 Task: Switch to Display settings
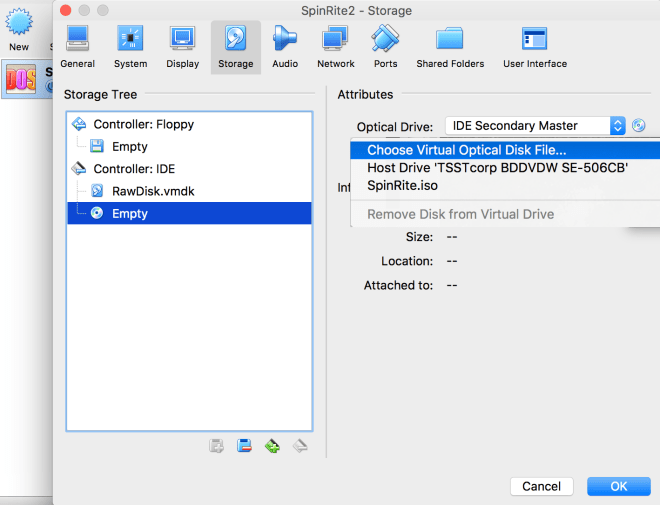coord(182,47)
